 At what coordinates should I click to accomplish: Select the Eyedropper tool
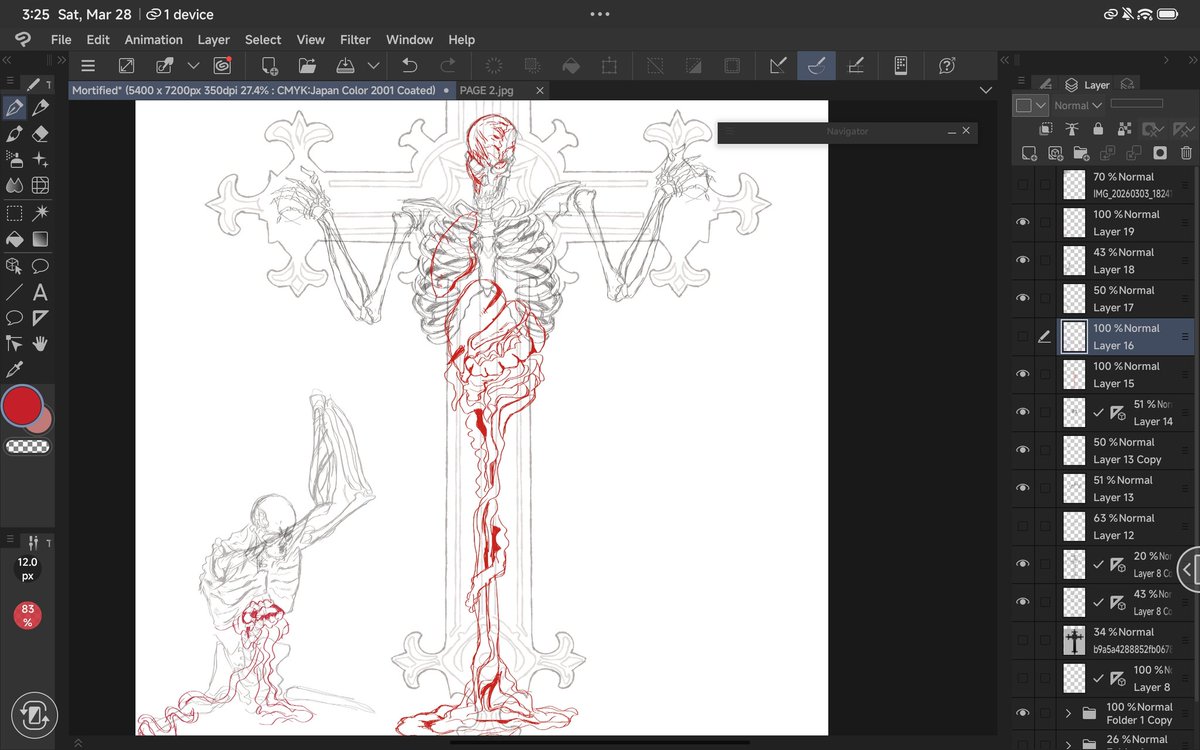coord(14,370)
